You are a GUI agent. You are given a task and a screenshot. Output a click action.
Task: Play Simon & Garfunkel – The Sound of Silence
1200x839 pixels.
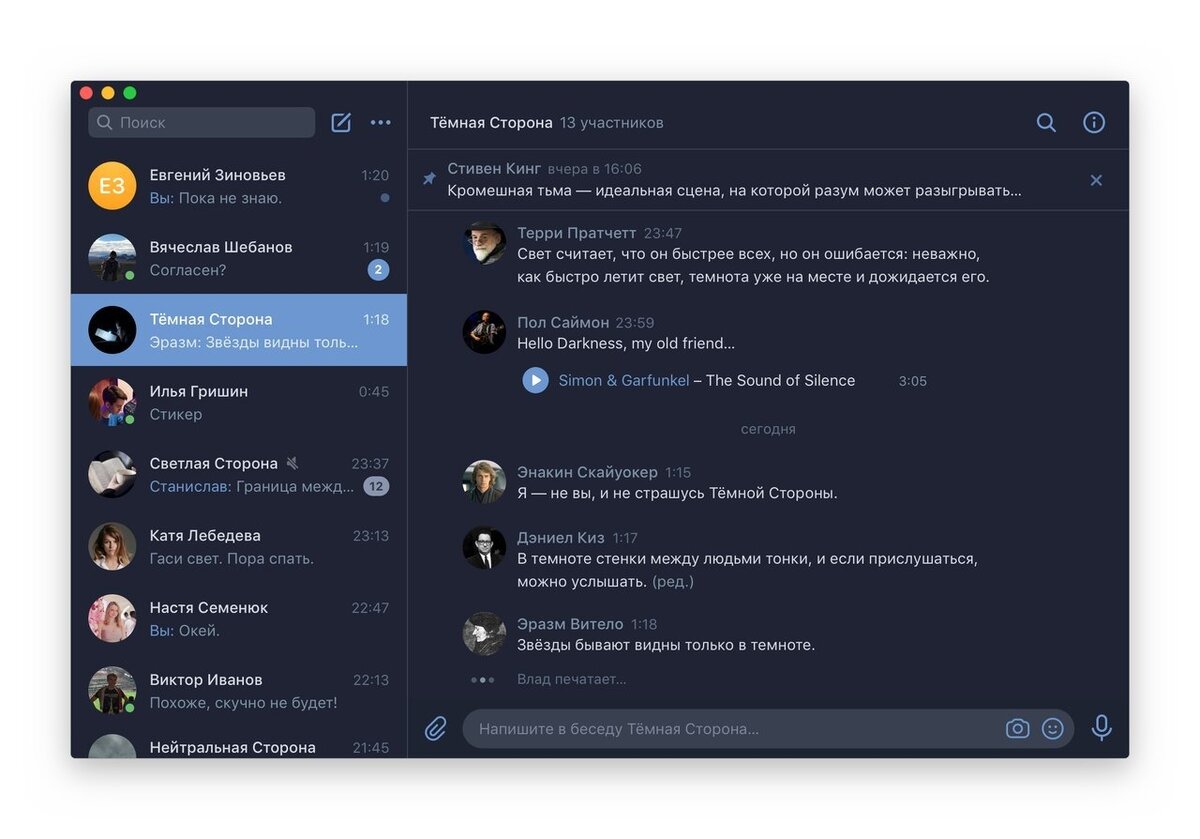pos(535,380)
